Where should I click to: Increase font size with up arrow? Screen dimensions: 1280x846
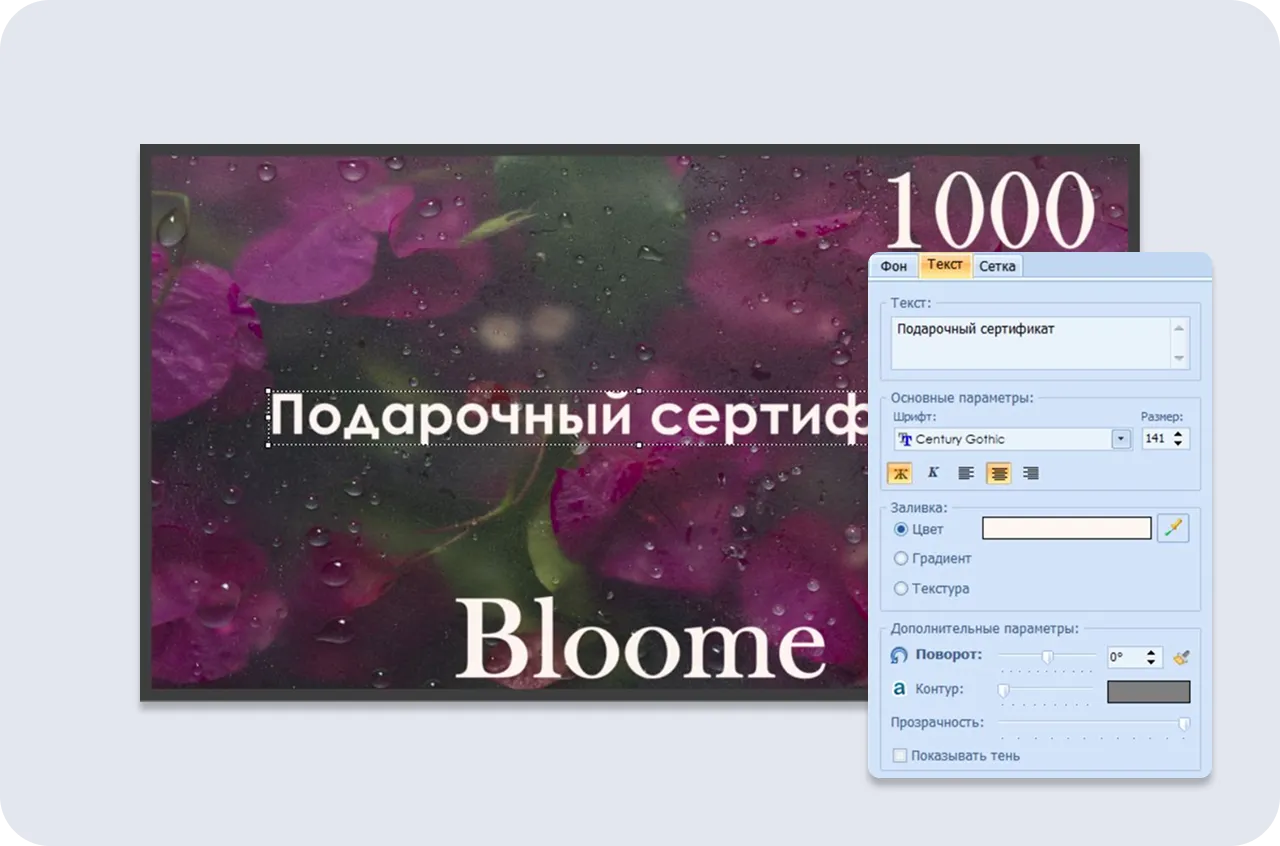[x=1178, y=434]
